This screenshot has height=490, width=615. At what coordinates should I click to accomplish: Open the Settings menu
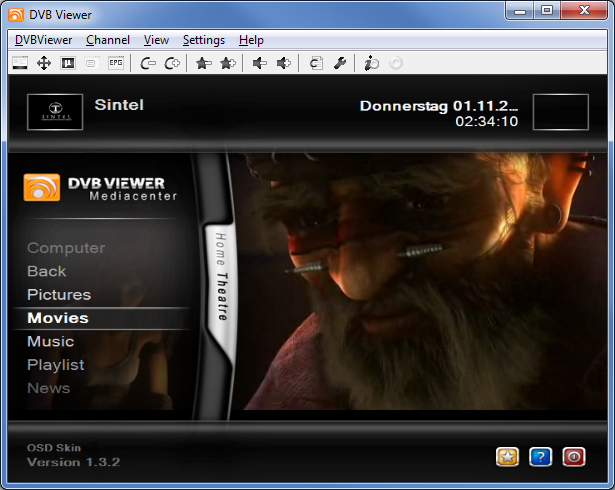click(204, 40)
